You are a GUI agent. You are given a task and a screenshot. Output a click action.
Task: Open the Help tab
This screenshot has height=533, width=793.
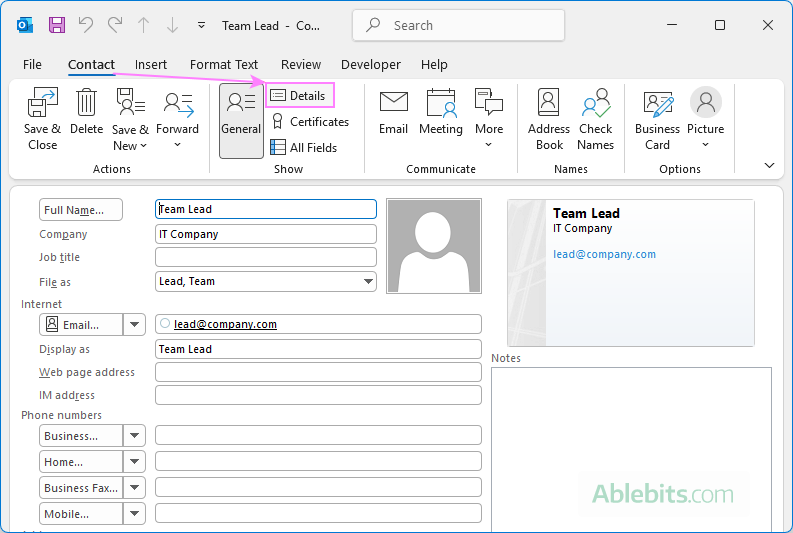tap(434, 65)
